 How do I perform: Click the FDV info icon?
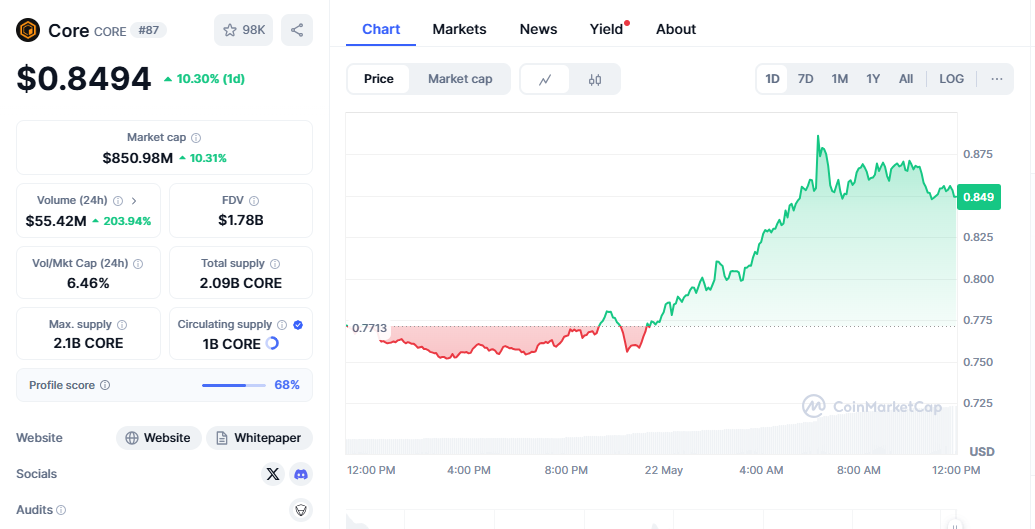click(x=254, y=201)
